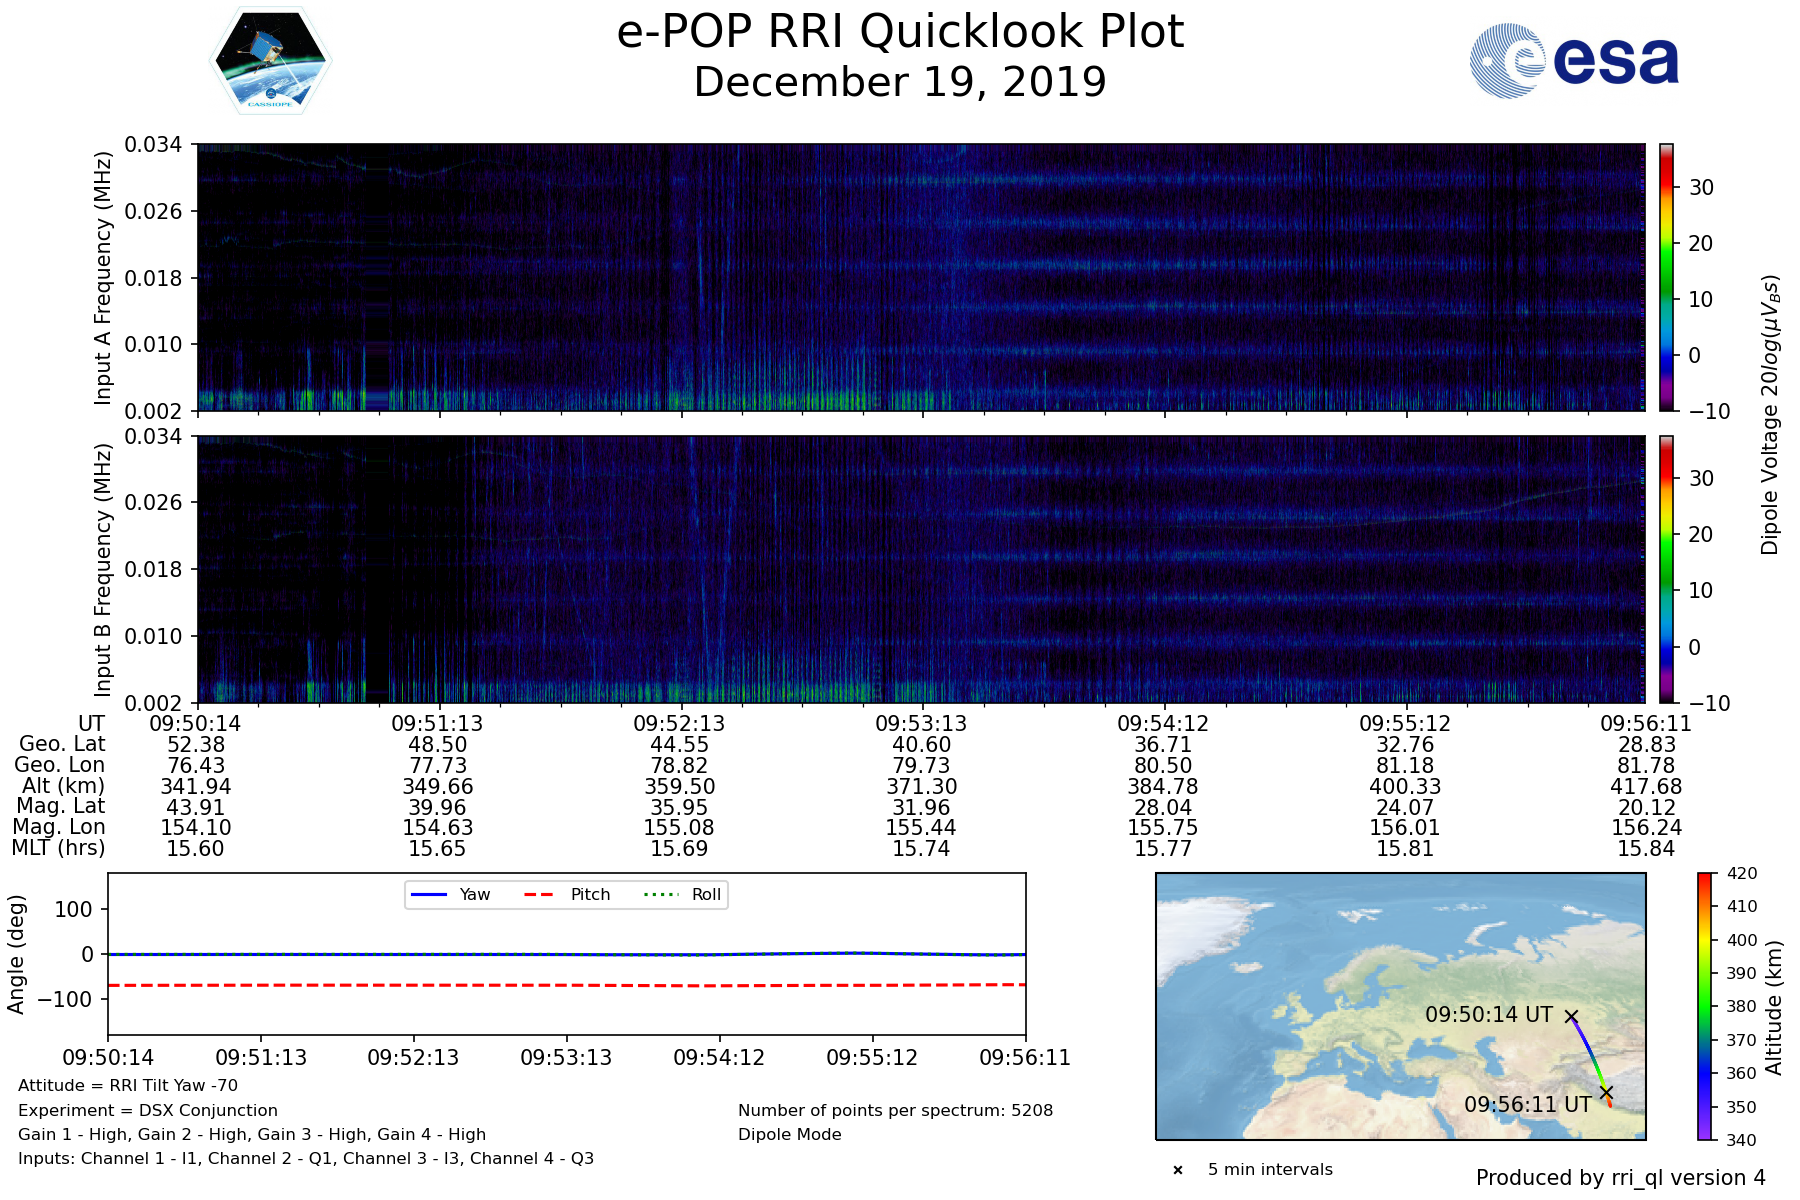
Task: Click the Altitude (km) colorbar
Action: (1705, 1006)
